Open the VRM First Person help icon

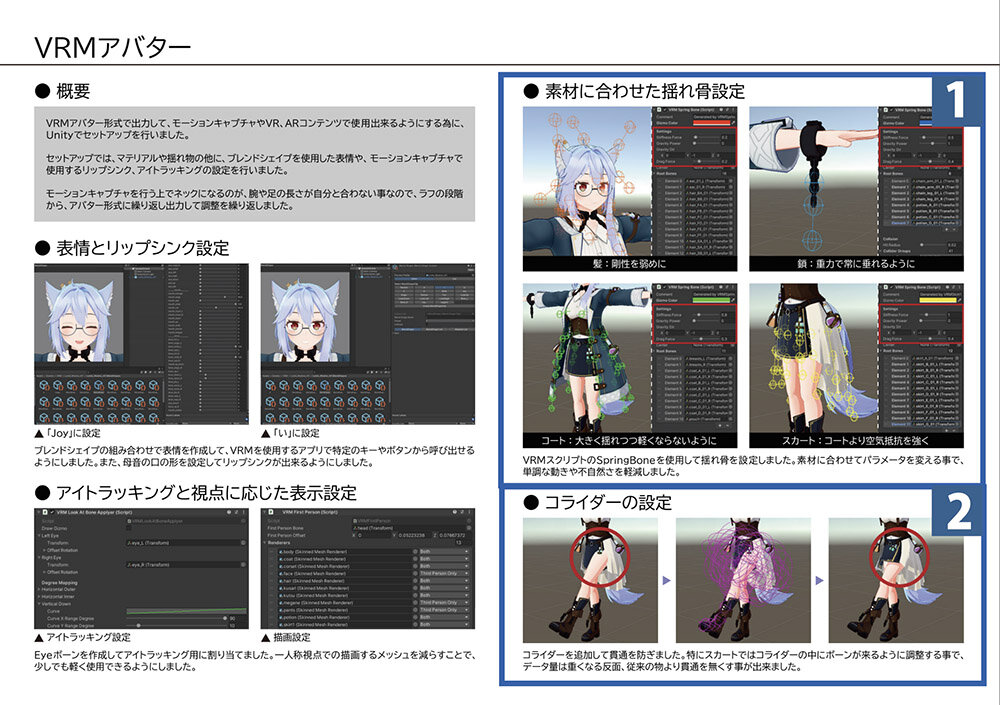point(455,513)
